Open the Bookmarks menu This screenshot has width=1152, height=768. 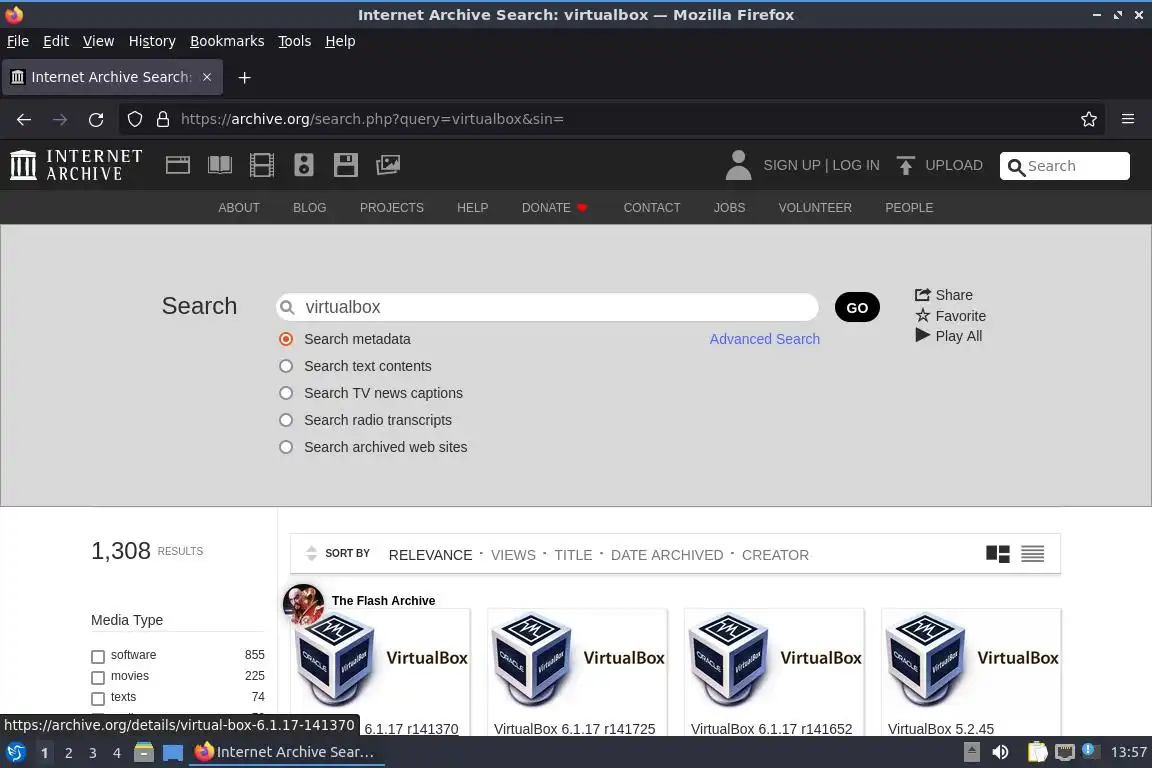click(227, 41)
